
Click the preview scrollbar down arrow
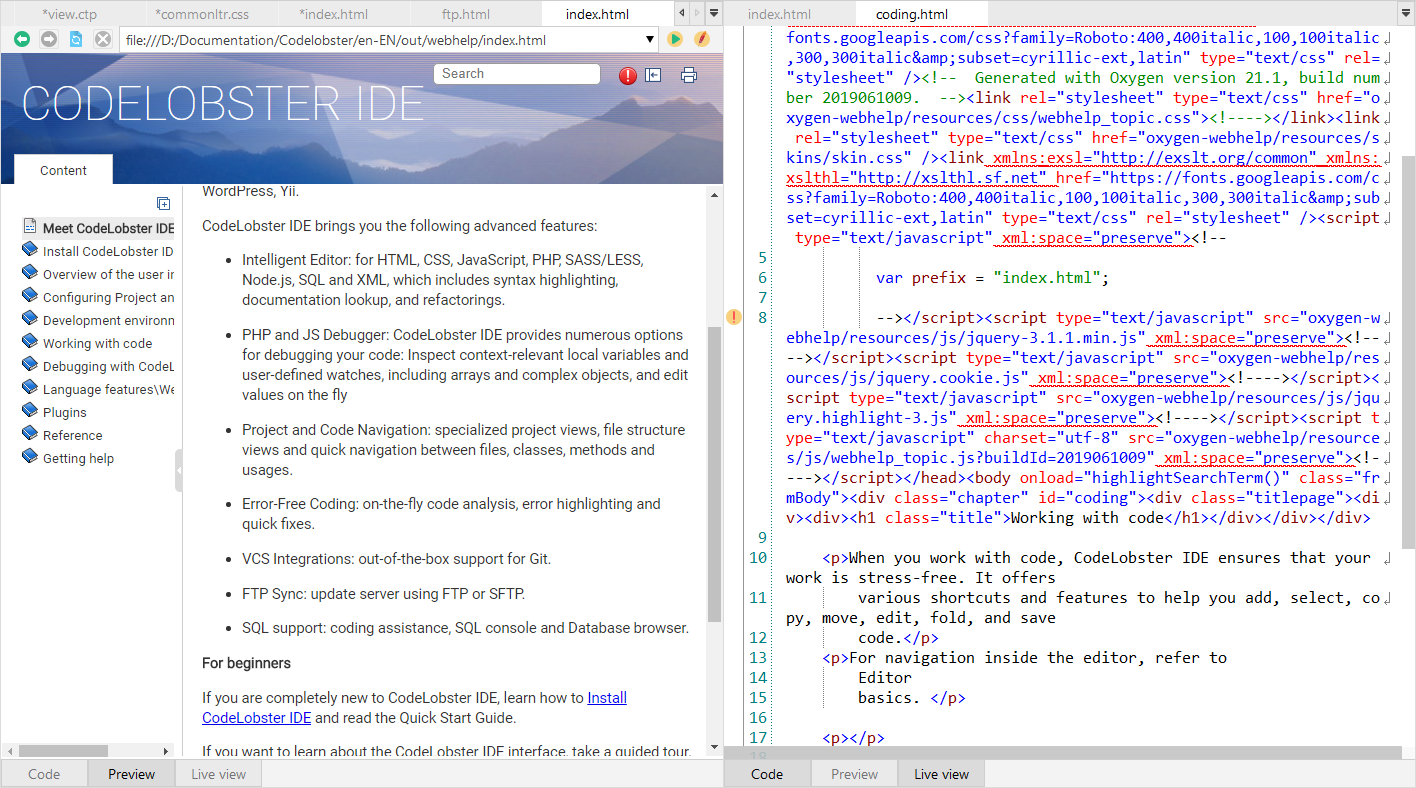coord(714,748)
